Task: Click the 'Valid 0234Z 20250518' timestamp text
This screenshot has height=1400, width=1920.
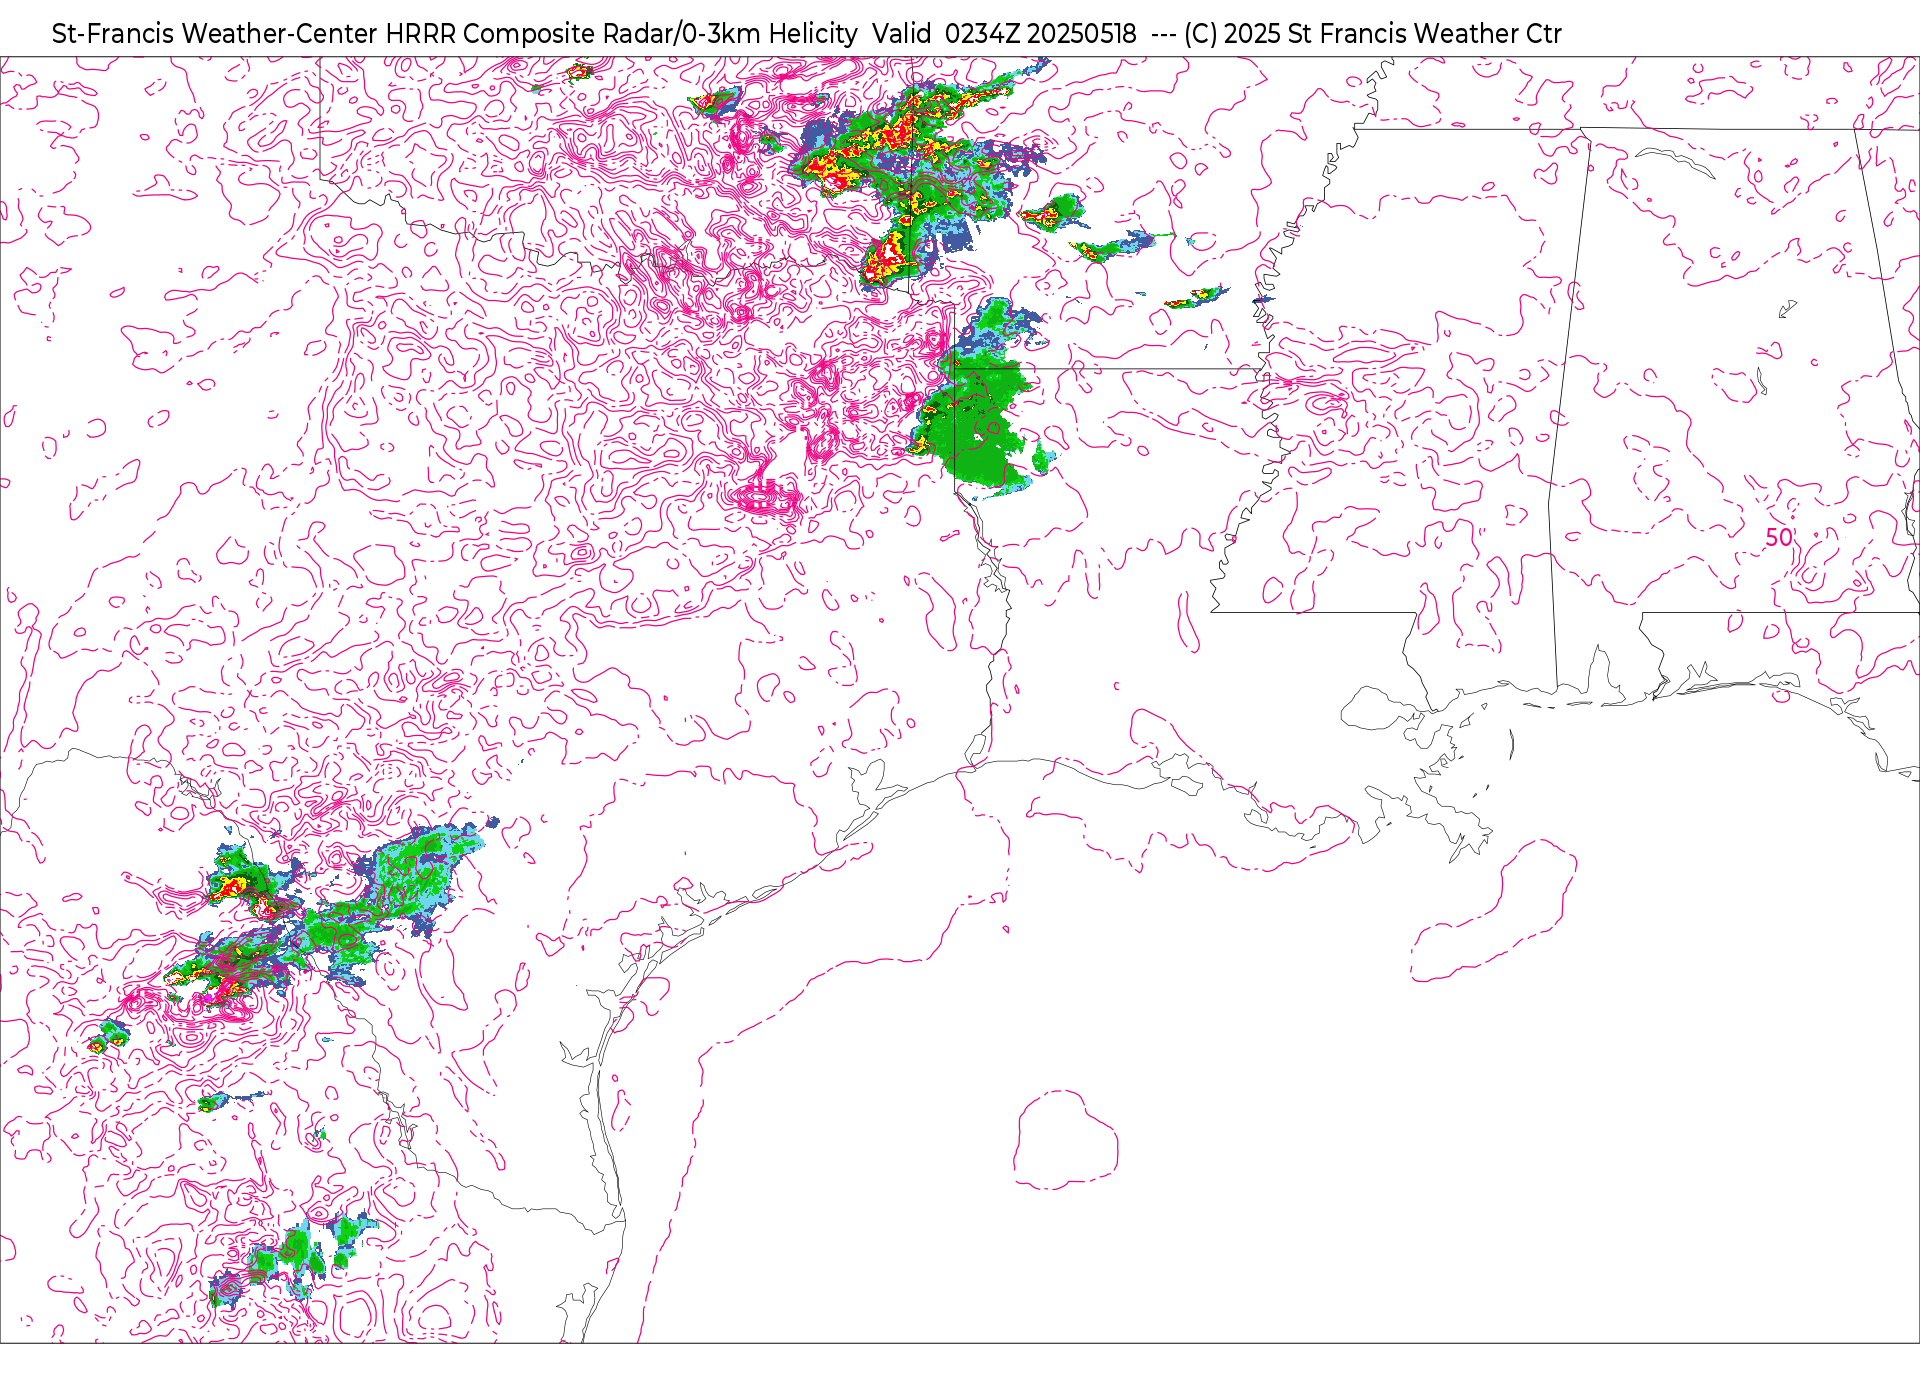Action: tap(1004, 34)
